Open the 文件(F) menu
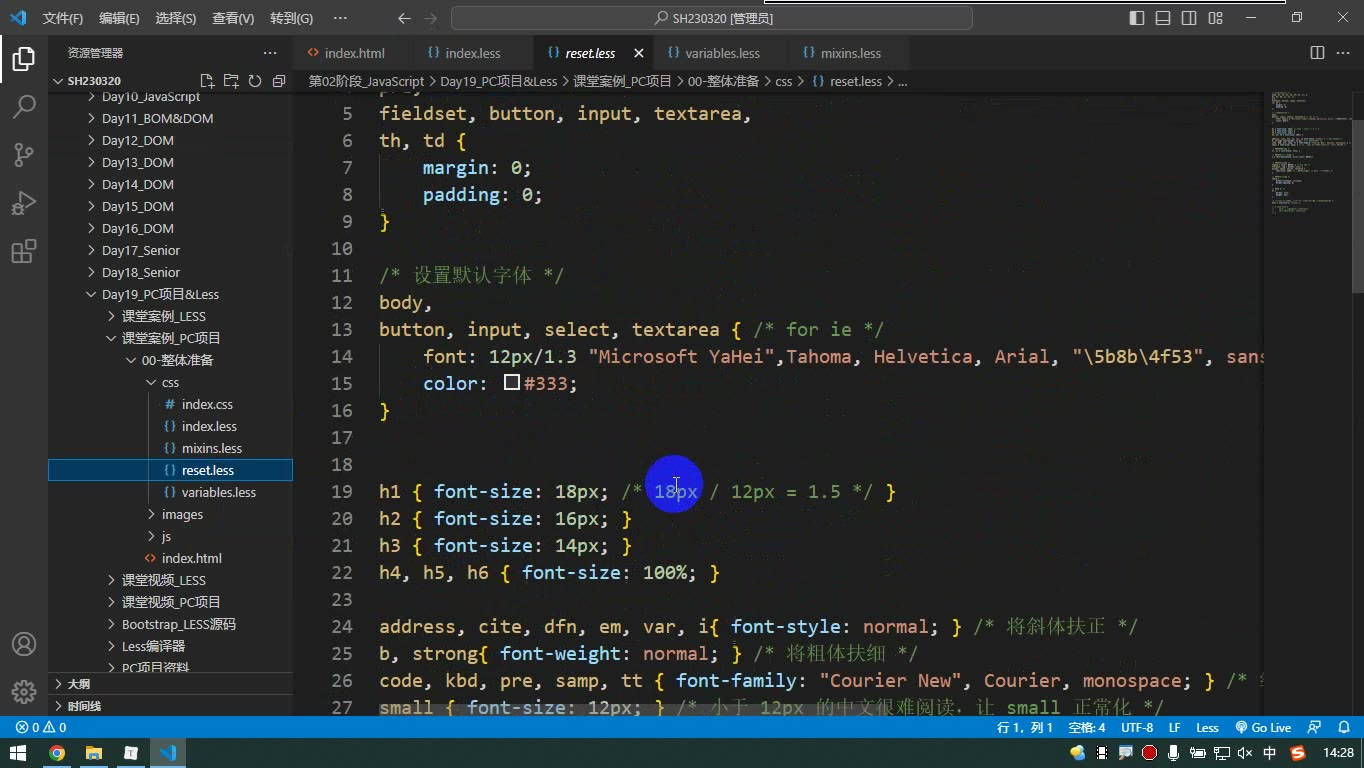Screen dimensions: 1364x768 (x=63, y=18)
